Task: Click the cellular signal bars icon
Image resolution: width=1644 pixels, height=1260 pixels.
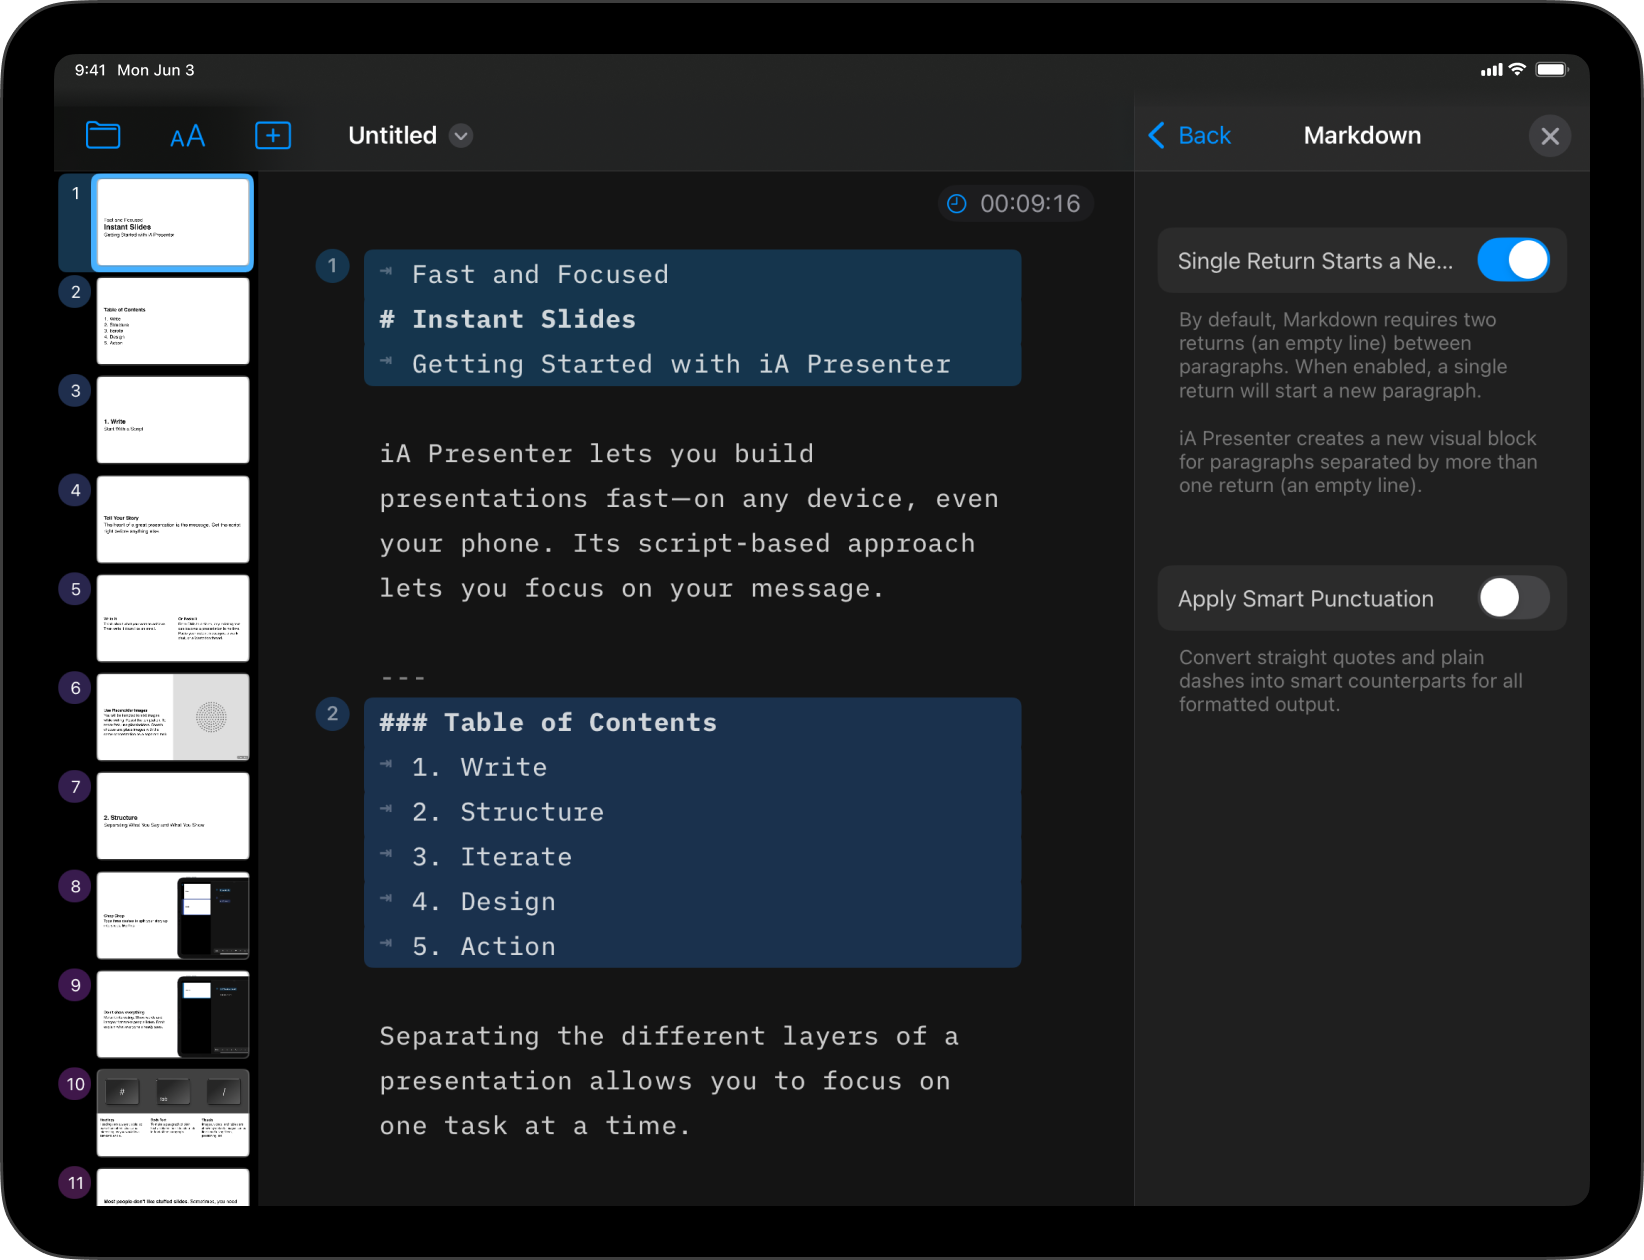Action: click(1491, 70)
